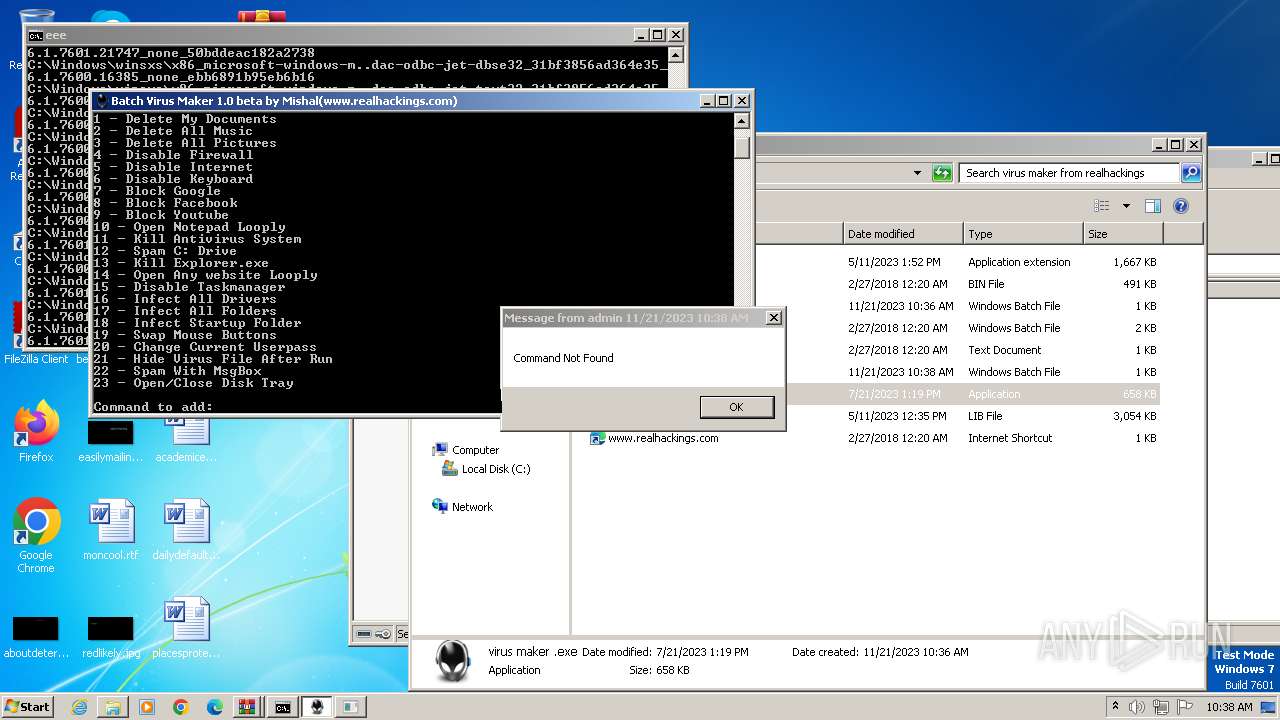Open the placesprote desktop document

(187, 628)
